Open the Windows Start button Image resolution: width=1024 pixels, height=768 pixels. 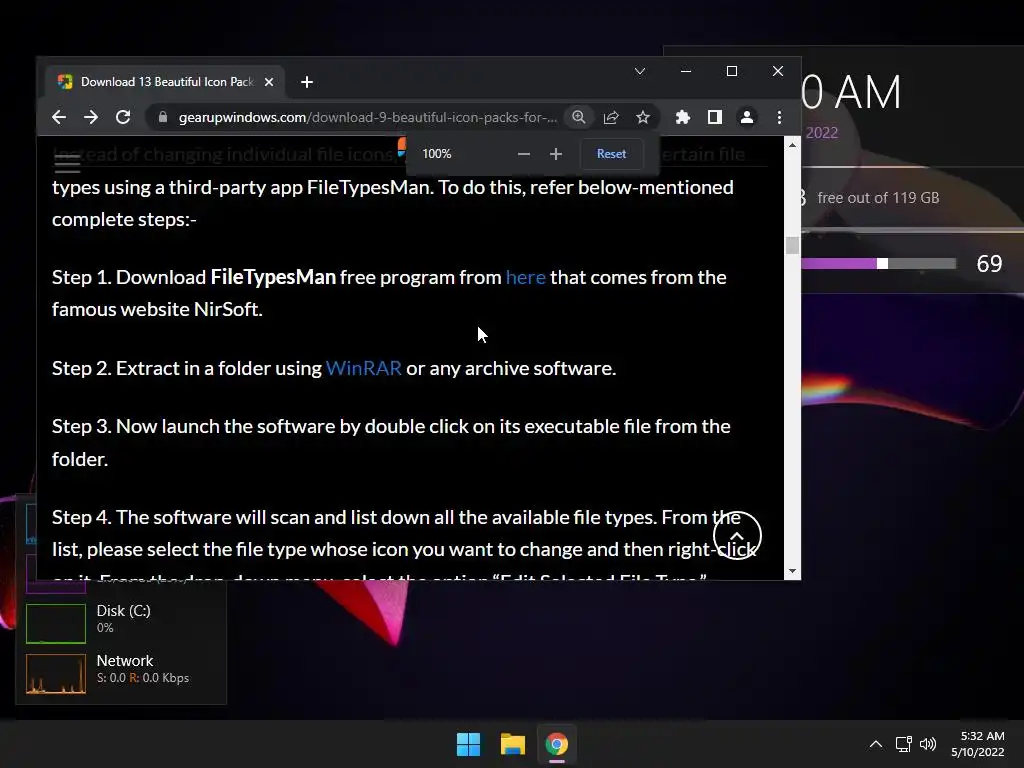tap(468, 744)
